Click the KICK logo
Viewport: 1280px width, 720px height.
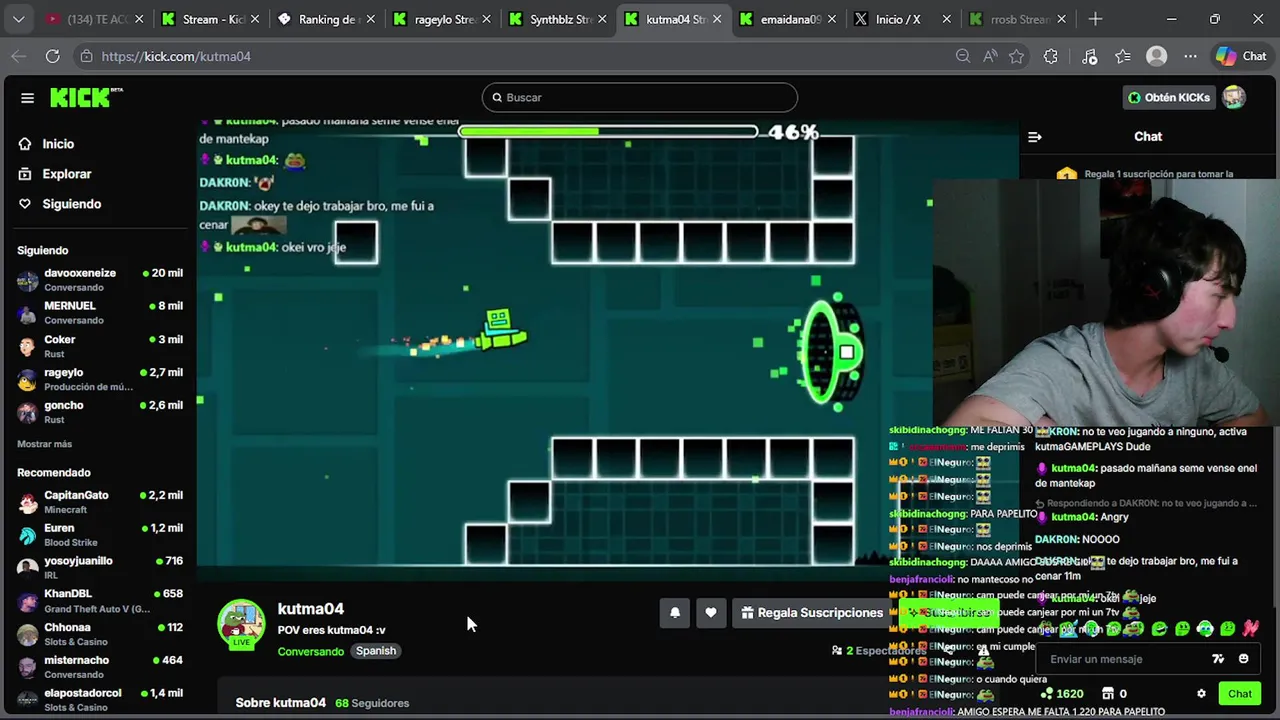(x=86, y=97)
